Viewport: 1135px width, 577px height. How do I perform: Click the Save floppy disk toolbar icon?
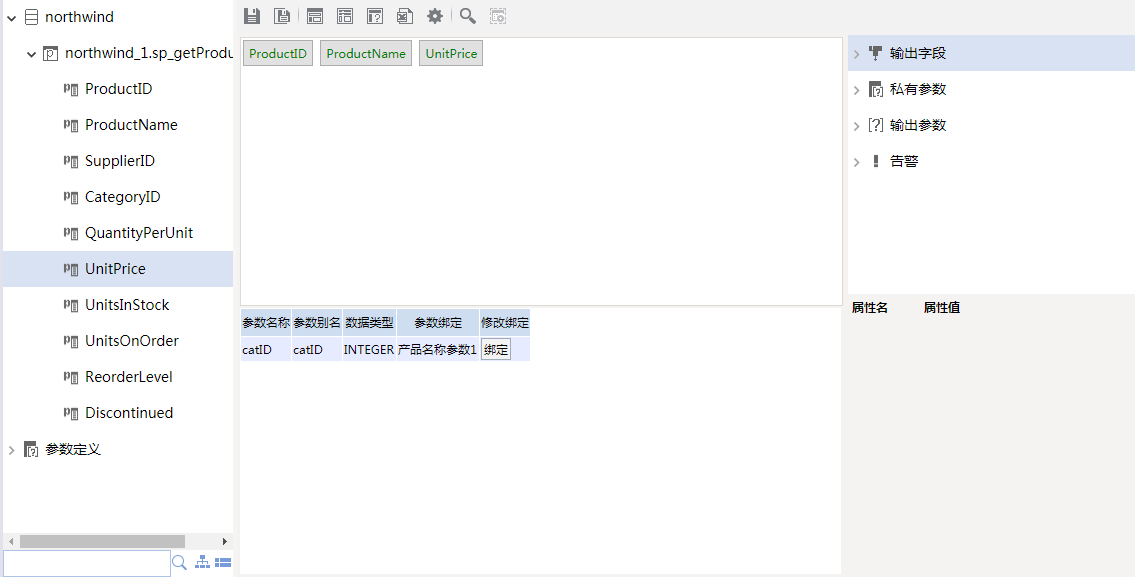click(252, 16)
